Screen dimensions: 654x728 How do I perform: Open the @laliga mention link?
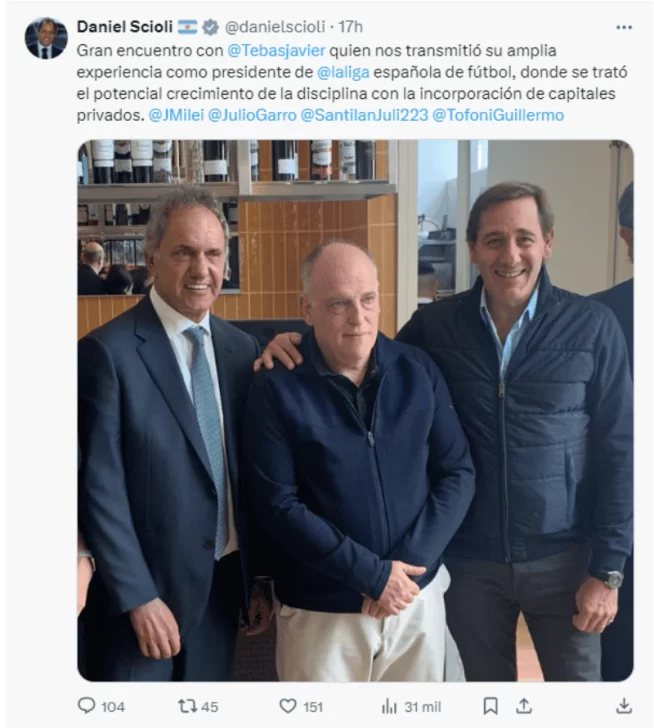point(343,72)
